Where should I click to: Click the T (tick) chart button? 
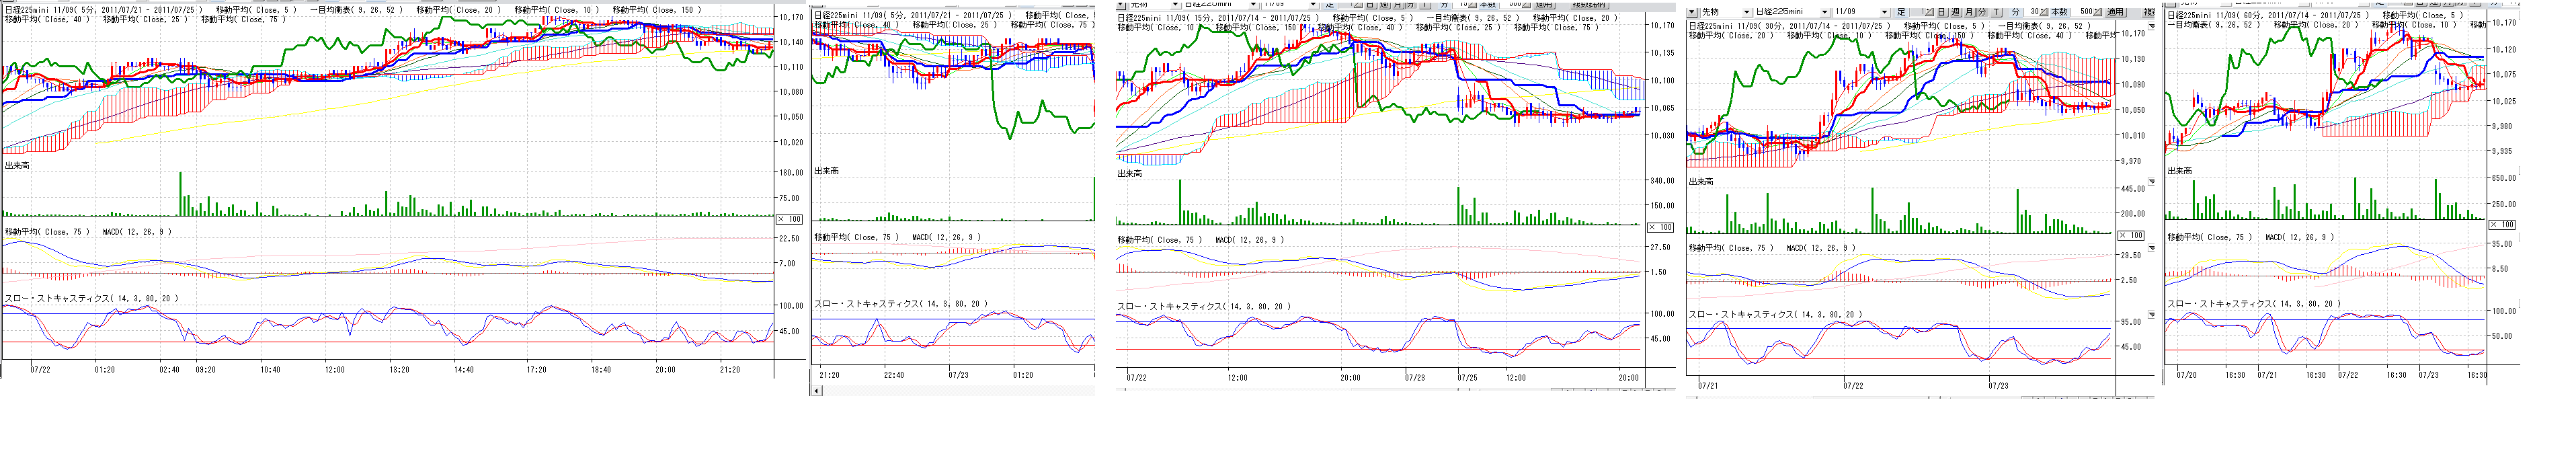[x=1997, y=12]
